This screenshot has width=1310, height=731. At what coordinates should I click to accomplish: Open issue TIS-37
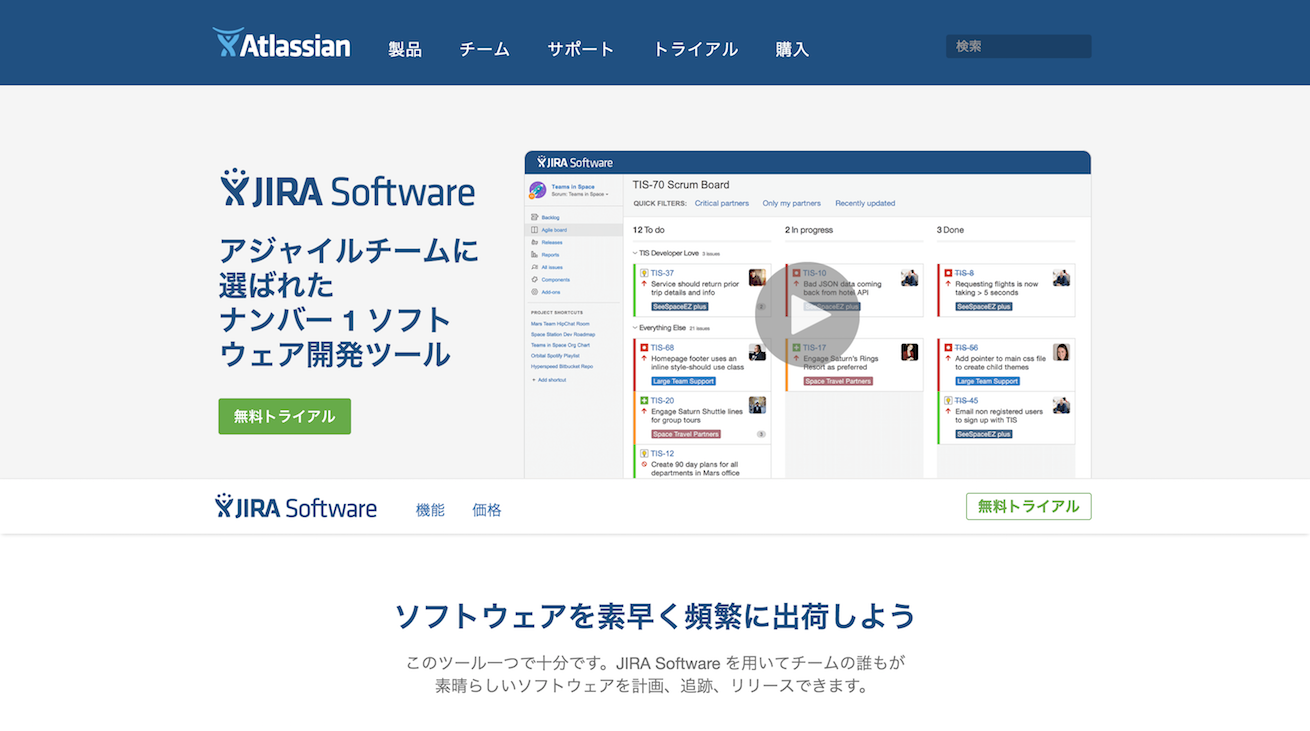pos(662,273)
